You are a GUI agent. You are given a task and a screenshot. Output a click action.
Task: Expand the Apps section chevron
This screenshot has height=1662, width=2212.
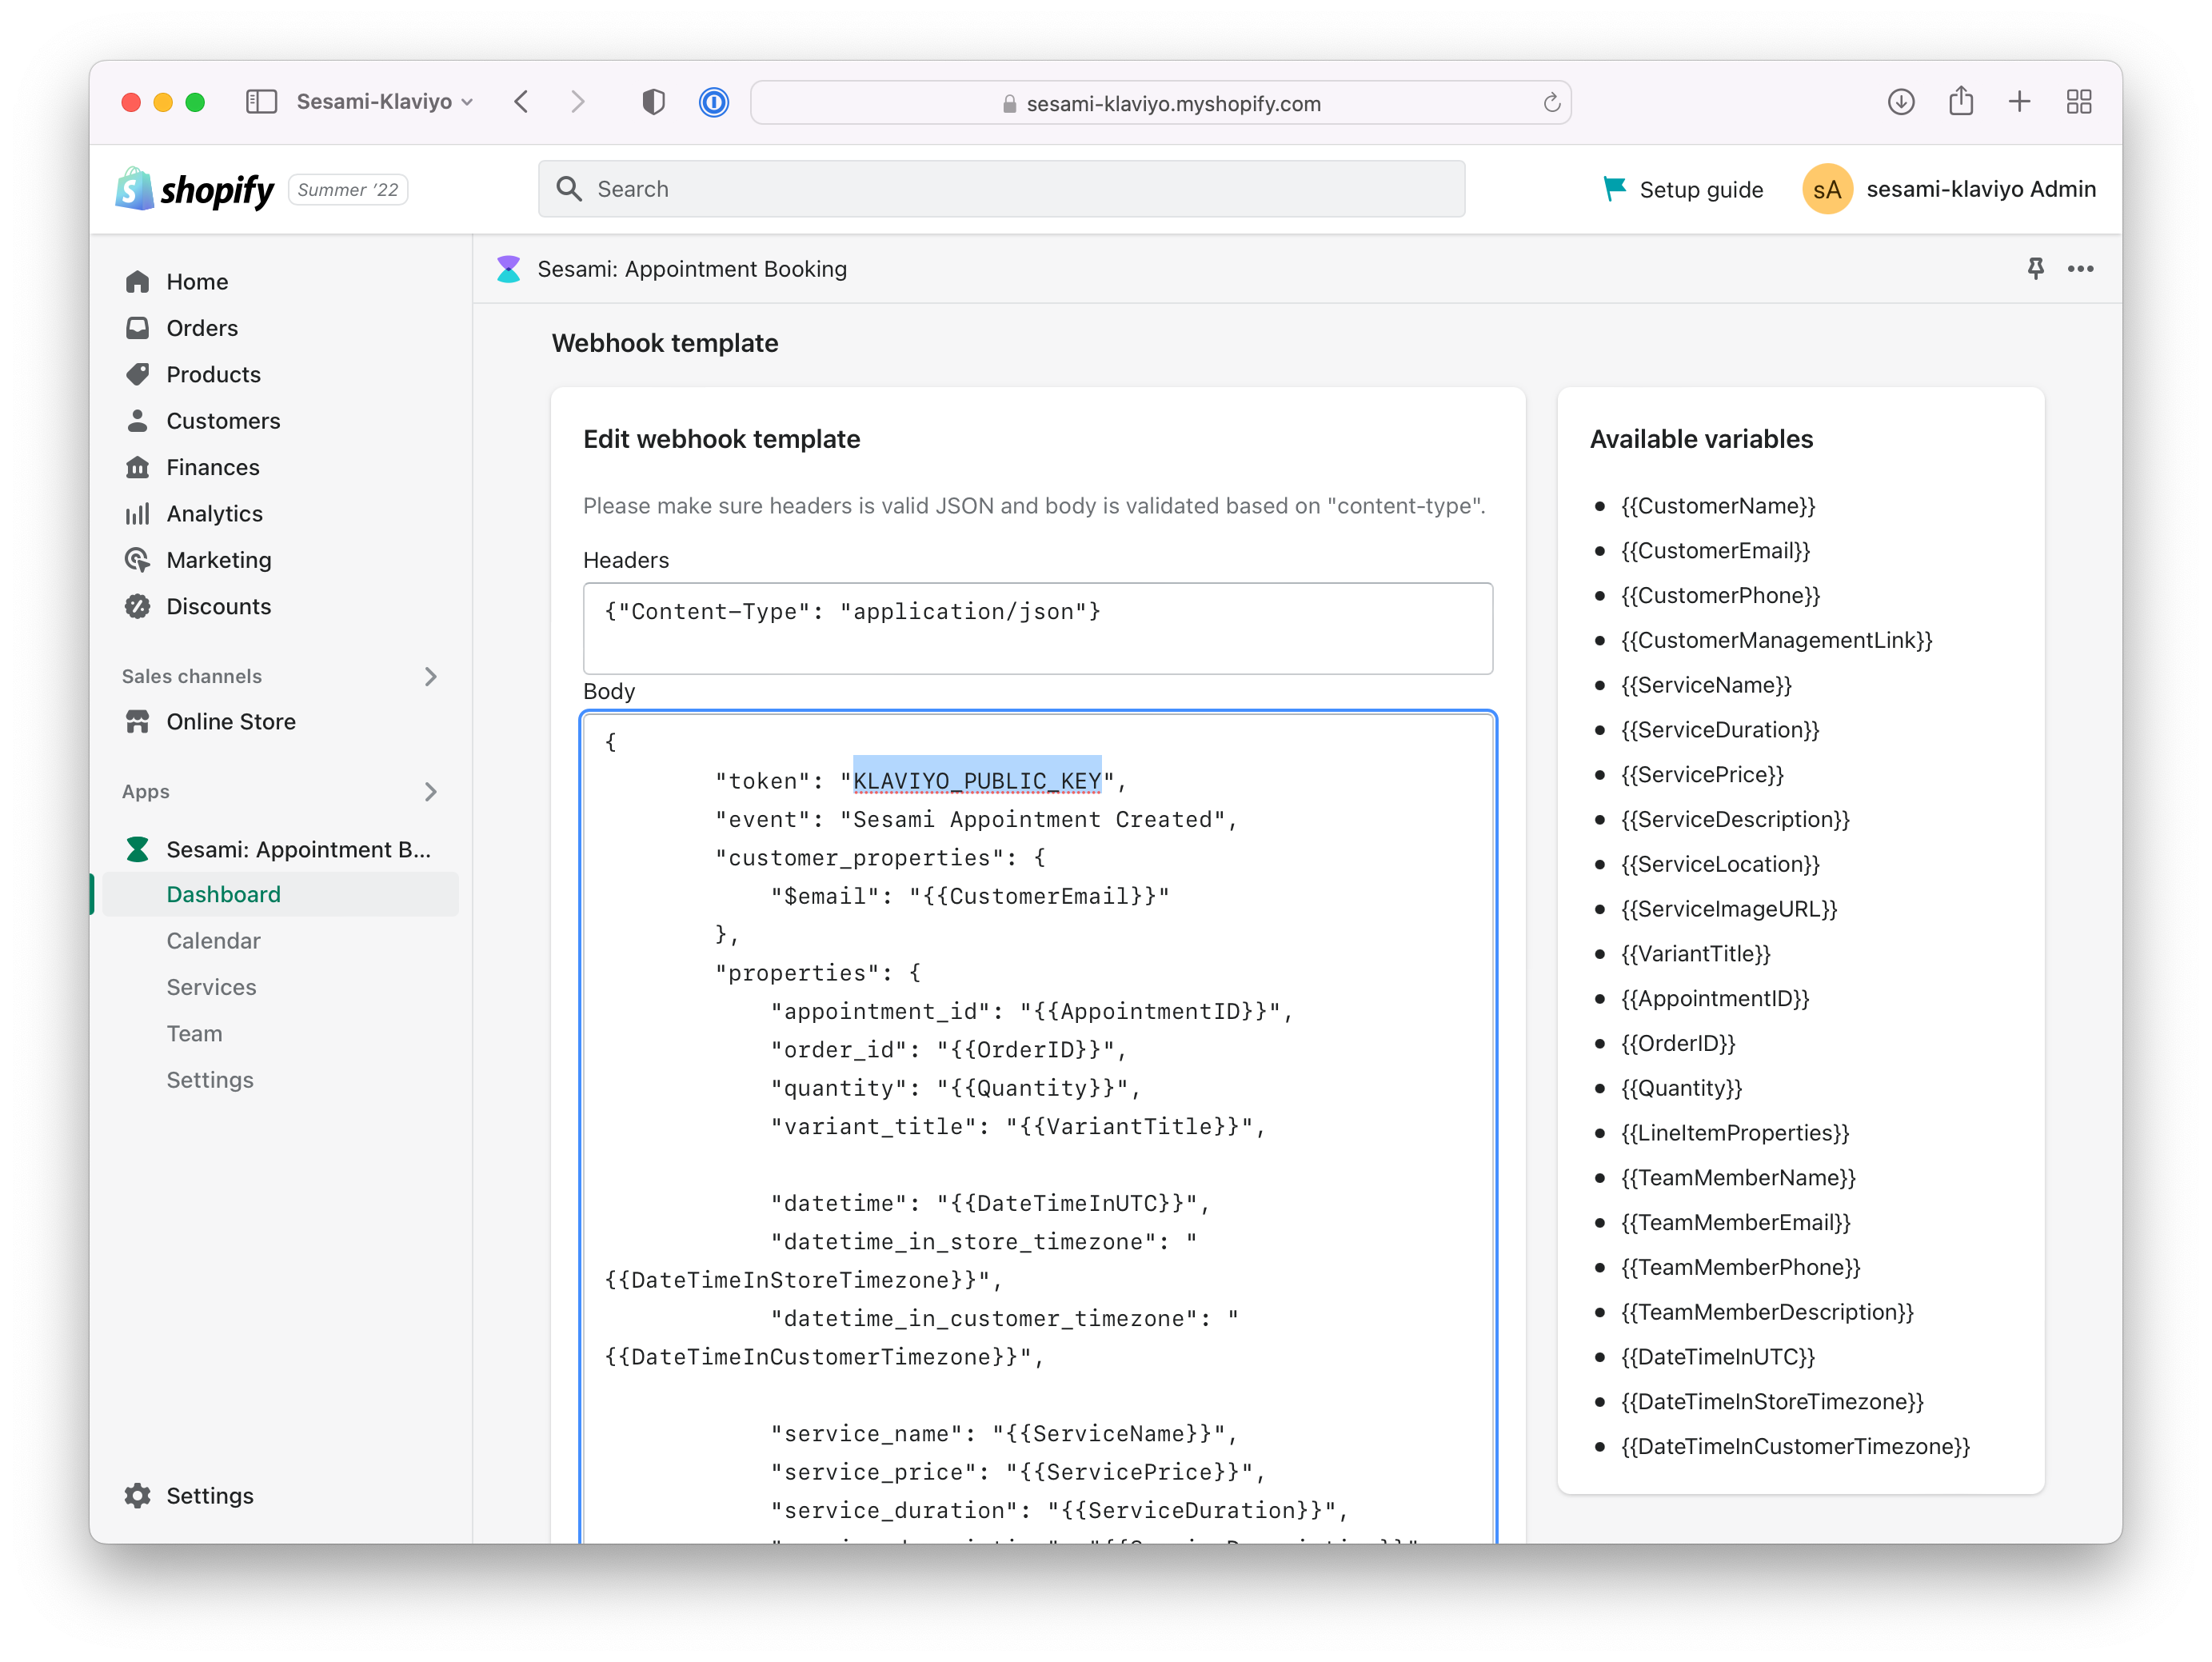pyautogui.click(x=431, y=791)
